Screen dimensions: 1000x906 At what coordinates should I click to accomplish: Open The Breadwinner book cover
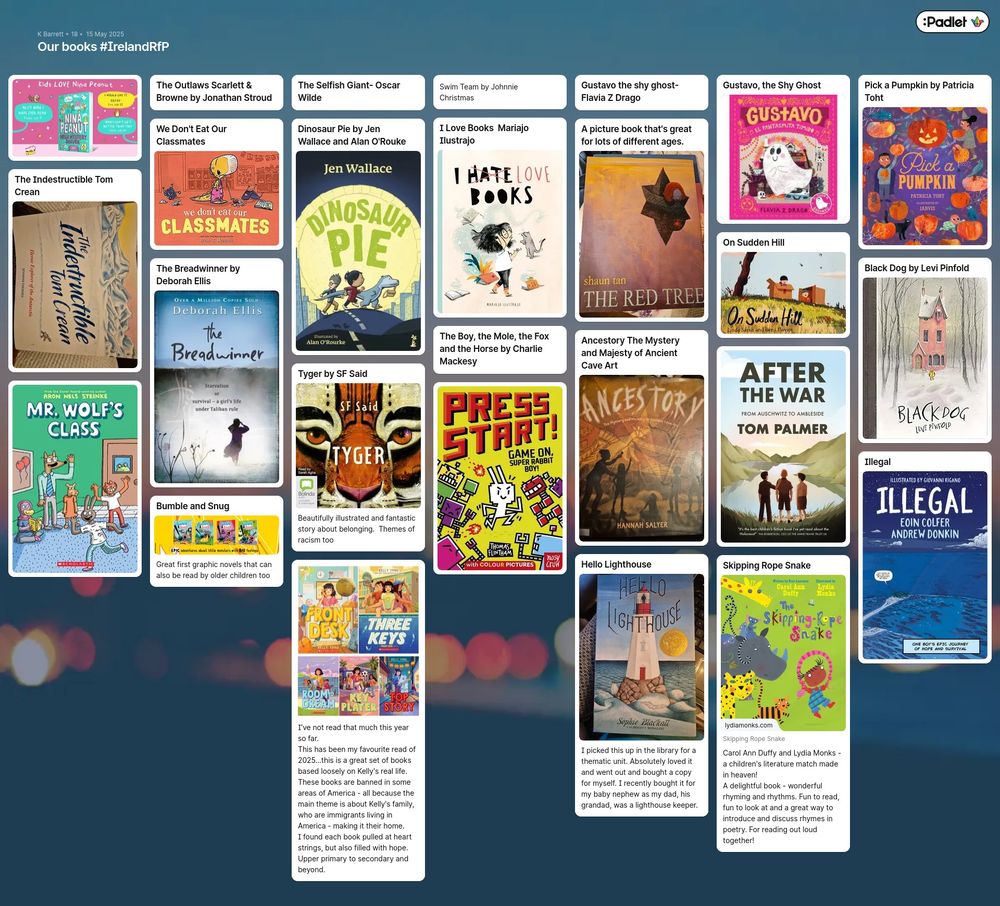[216, 387]
